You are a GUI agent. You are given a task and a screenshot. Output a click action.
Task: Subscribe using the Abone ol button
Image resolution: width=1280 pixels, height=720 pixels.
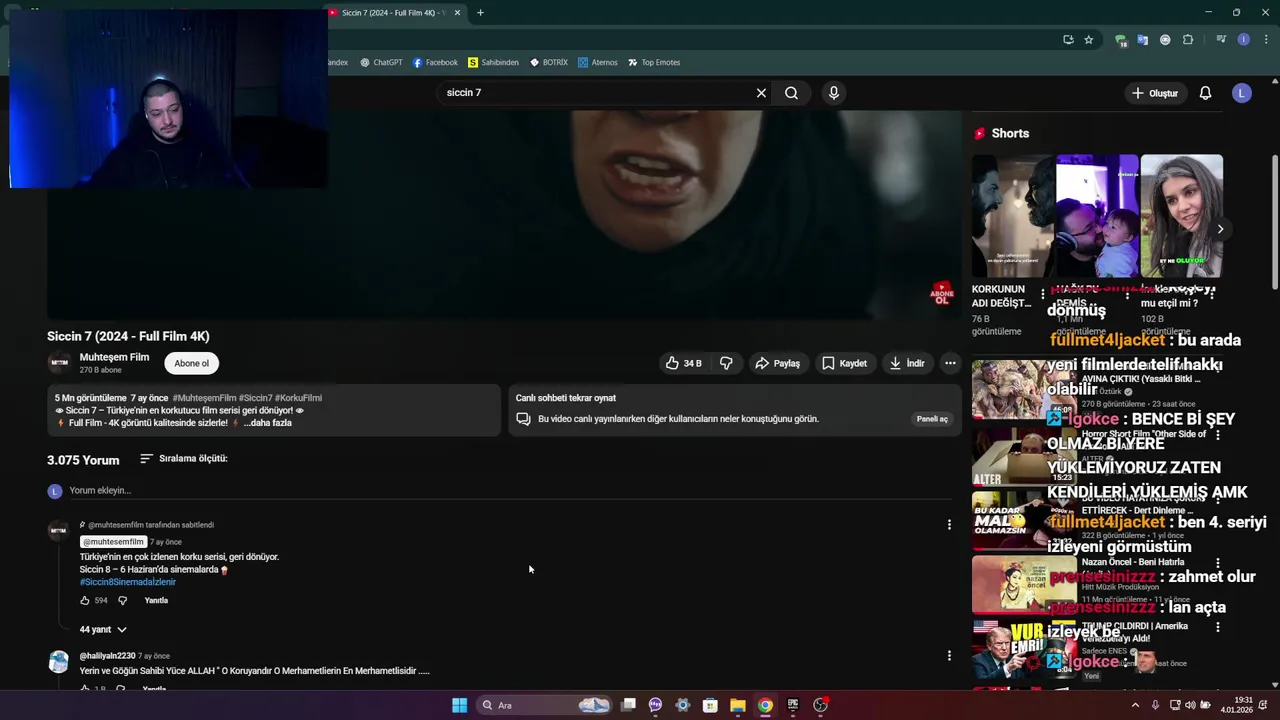point(192,363)
